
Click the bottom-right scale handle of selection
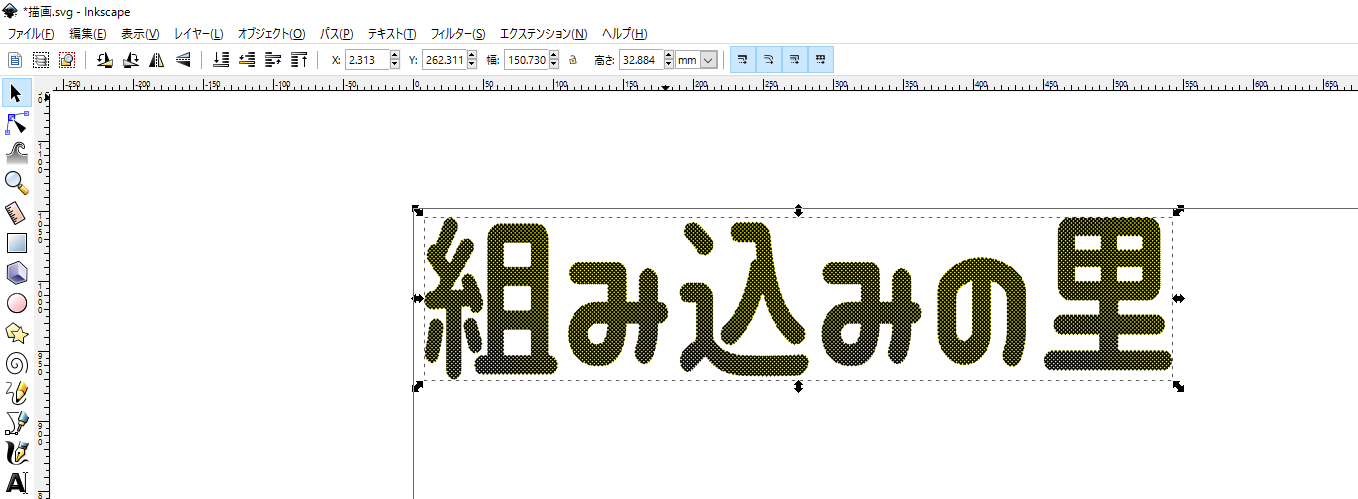point(1179,386)
